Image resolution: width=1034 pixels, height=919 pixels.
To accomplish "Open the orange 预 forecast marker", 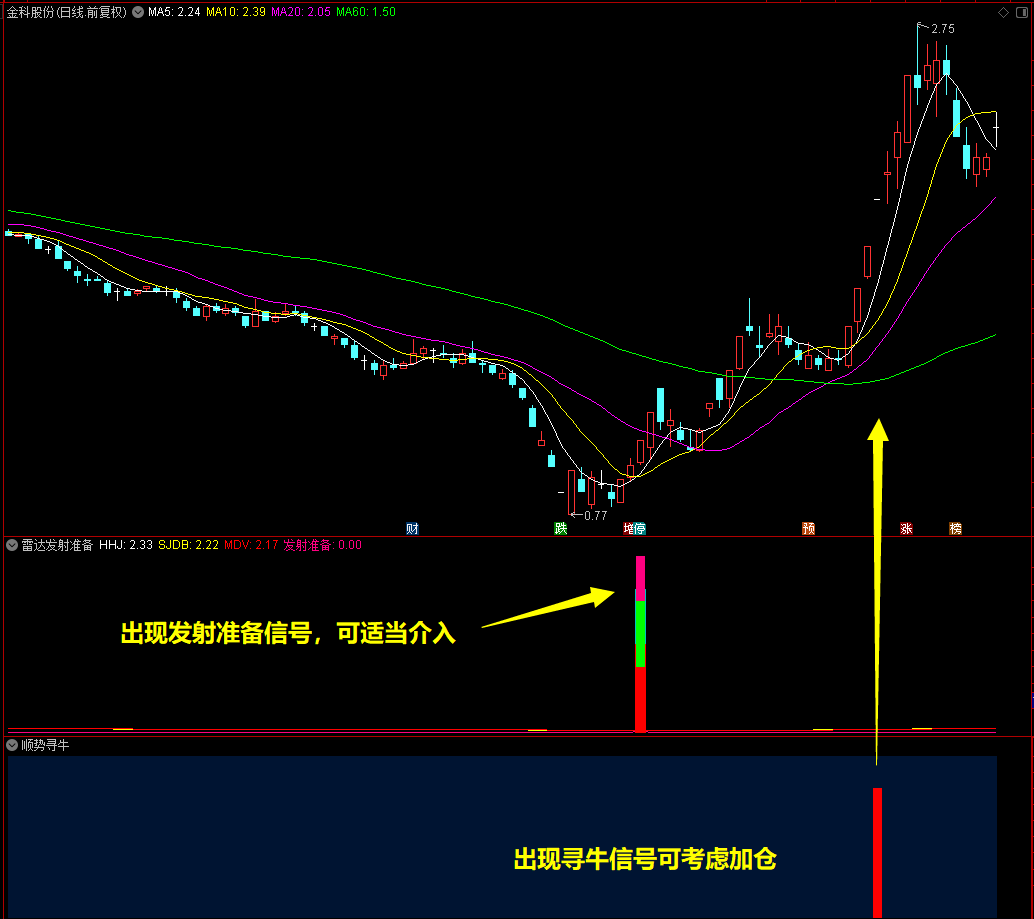I will pos(808,528).
